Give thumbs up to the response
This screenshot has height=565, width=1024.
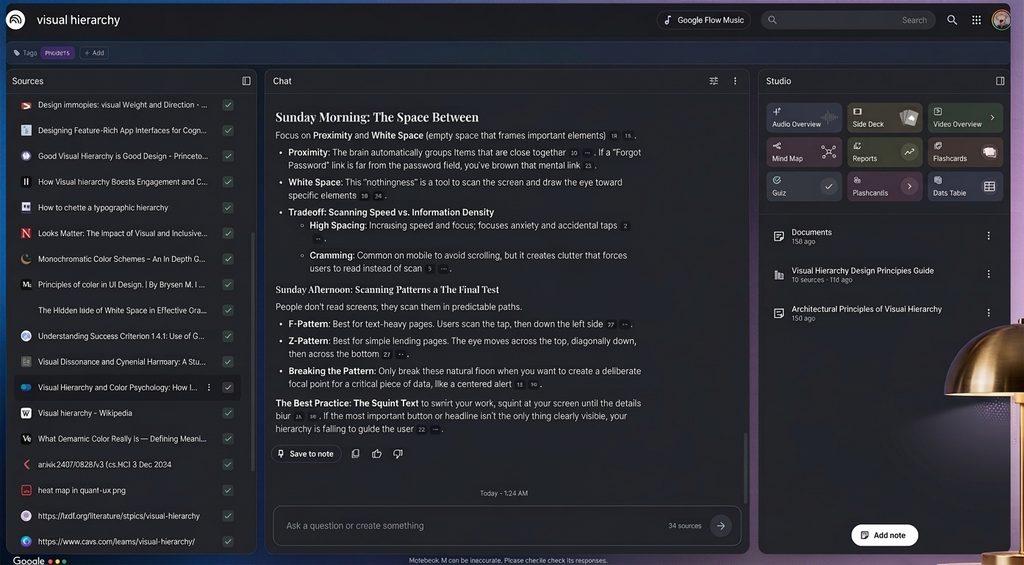(377, 454)
